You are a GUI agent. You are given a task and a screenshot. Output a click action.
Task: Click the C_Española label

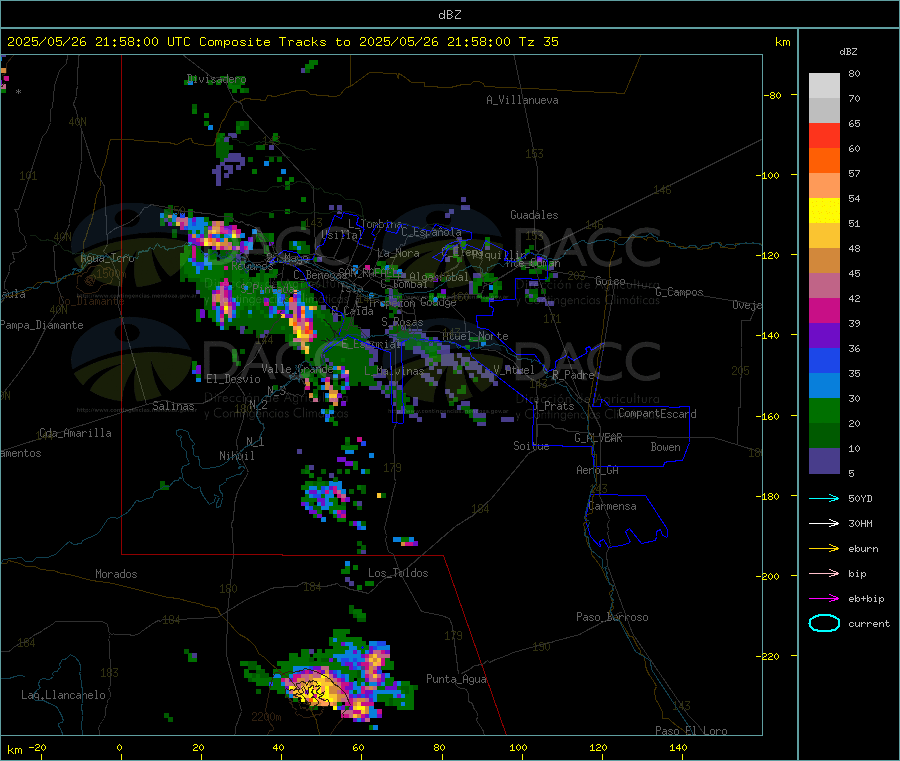(x=432, y=232)
